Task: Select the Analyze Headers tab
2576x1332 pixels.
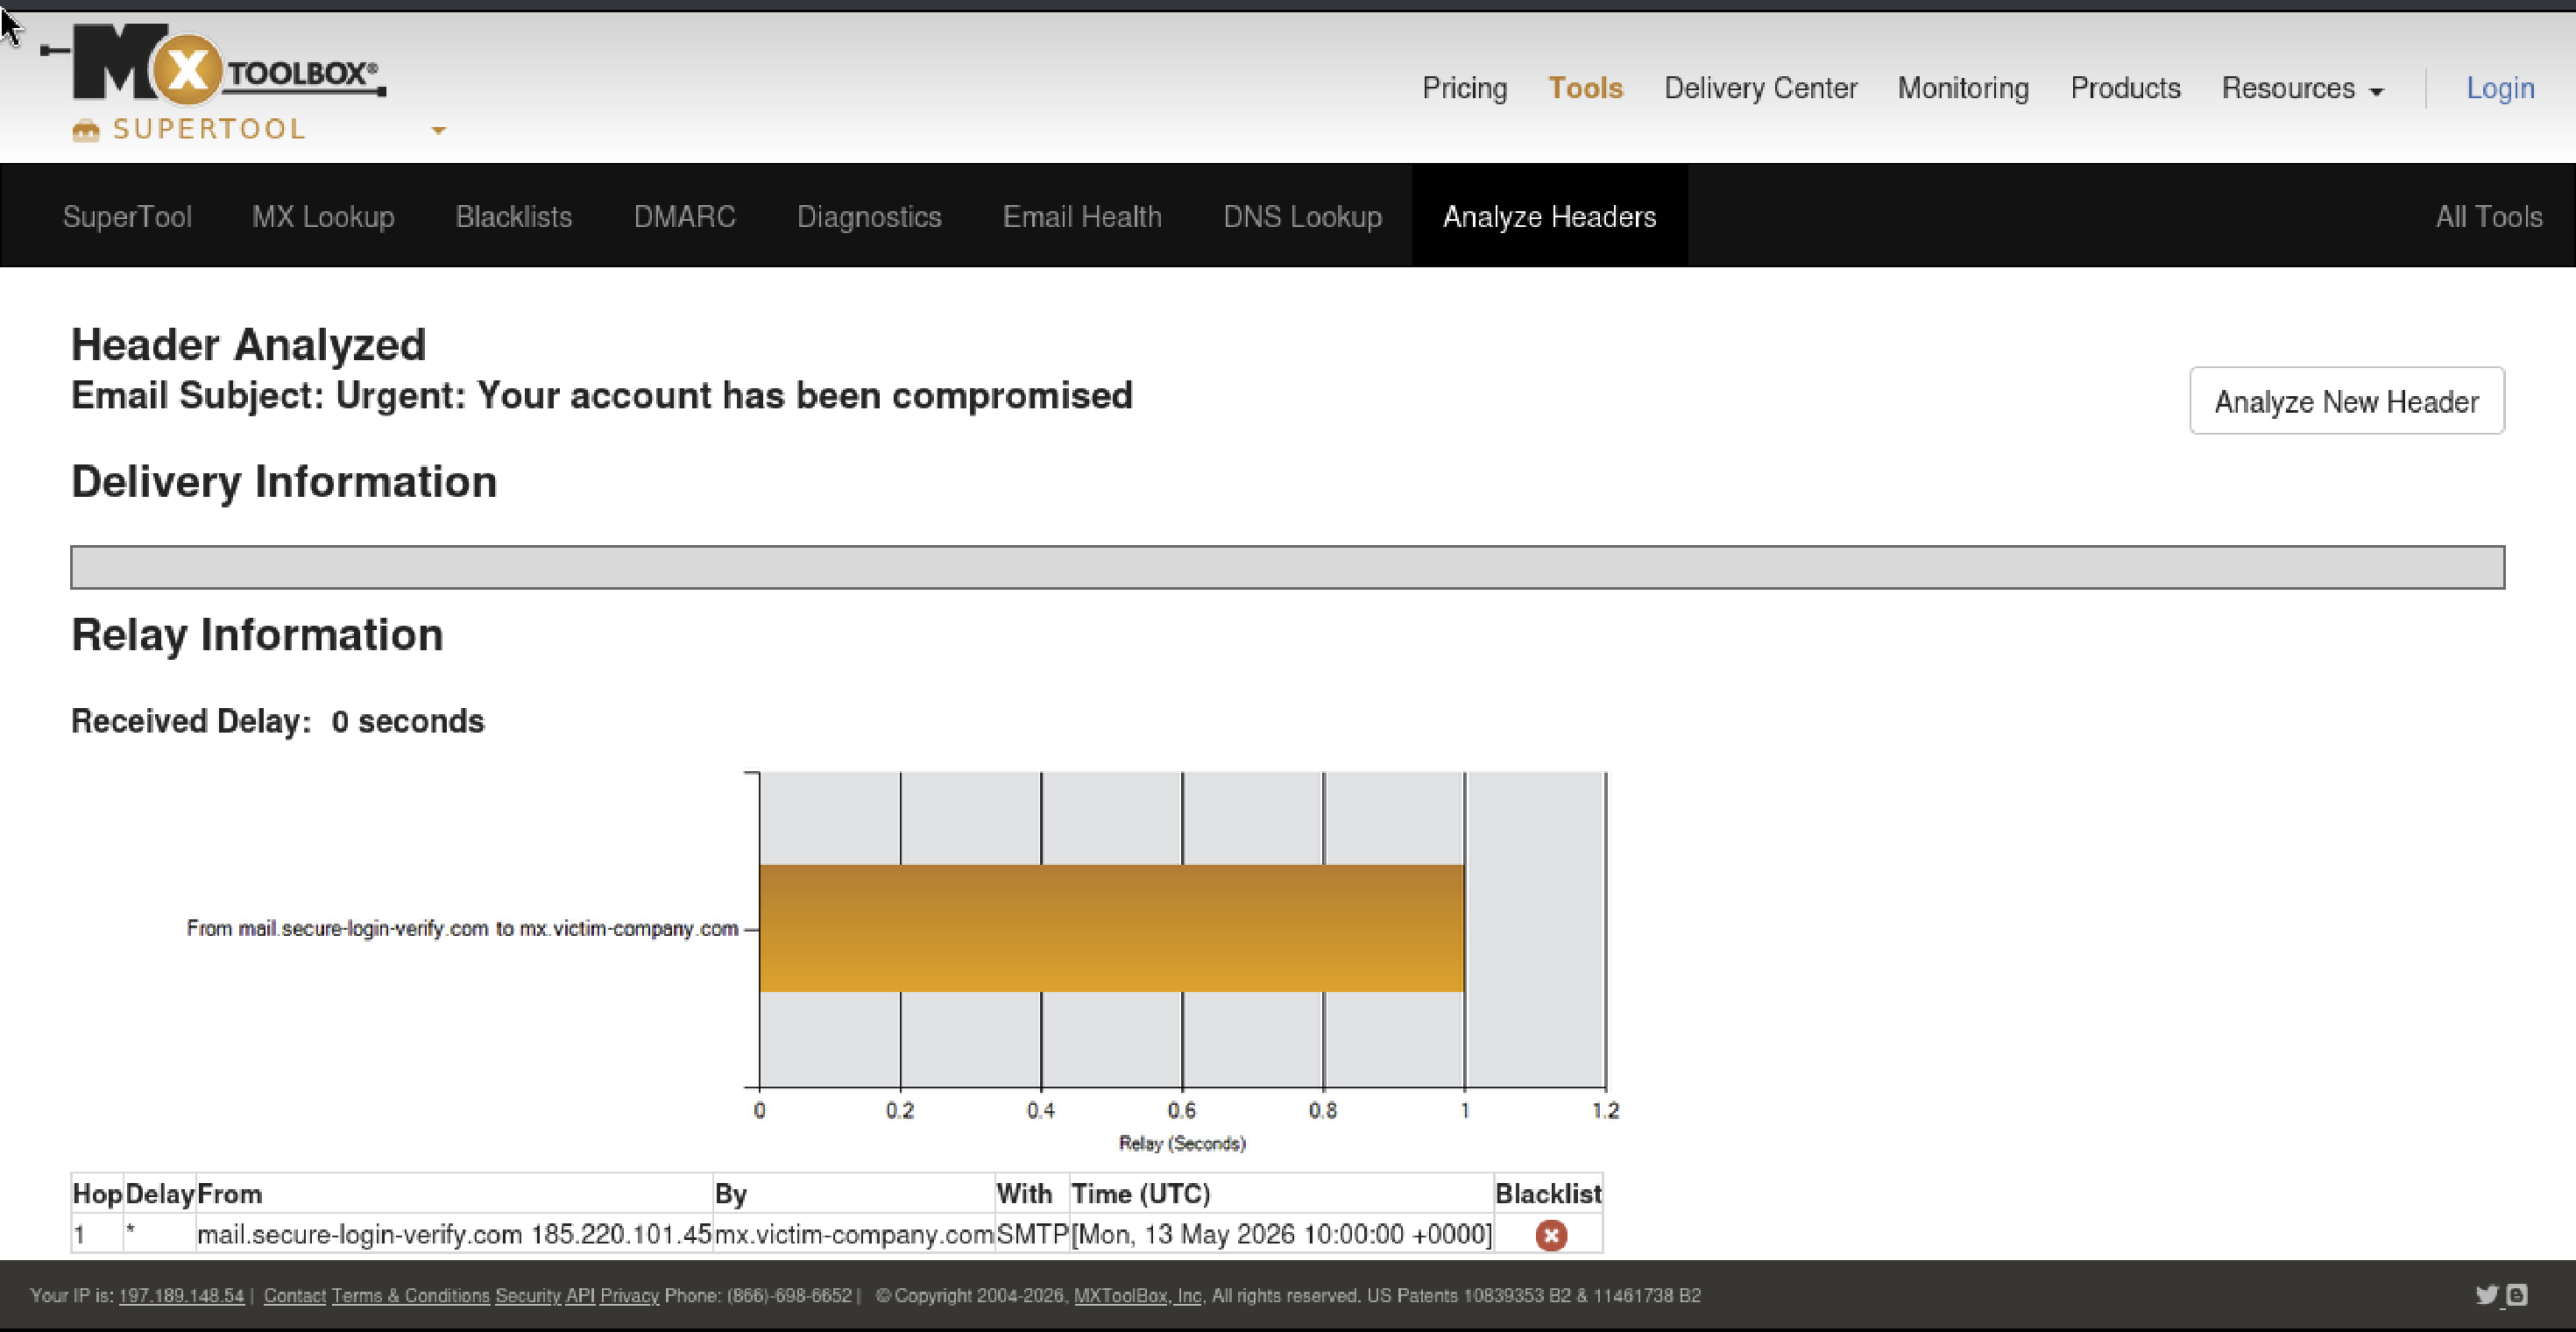Action: pos(1549,216)
